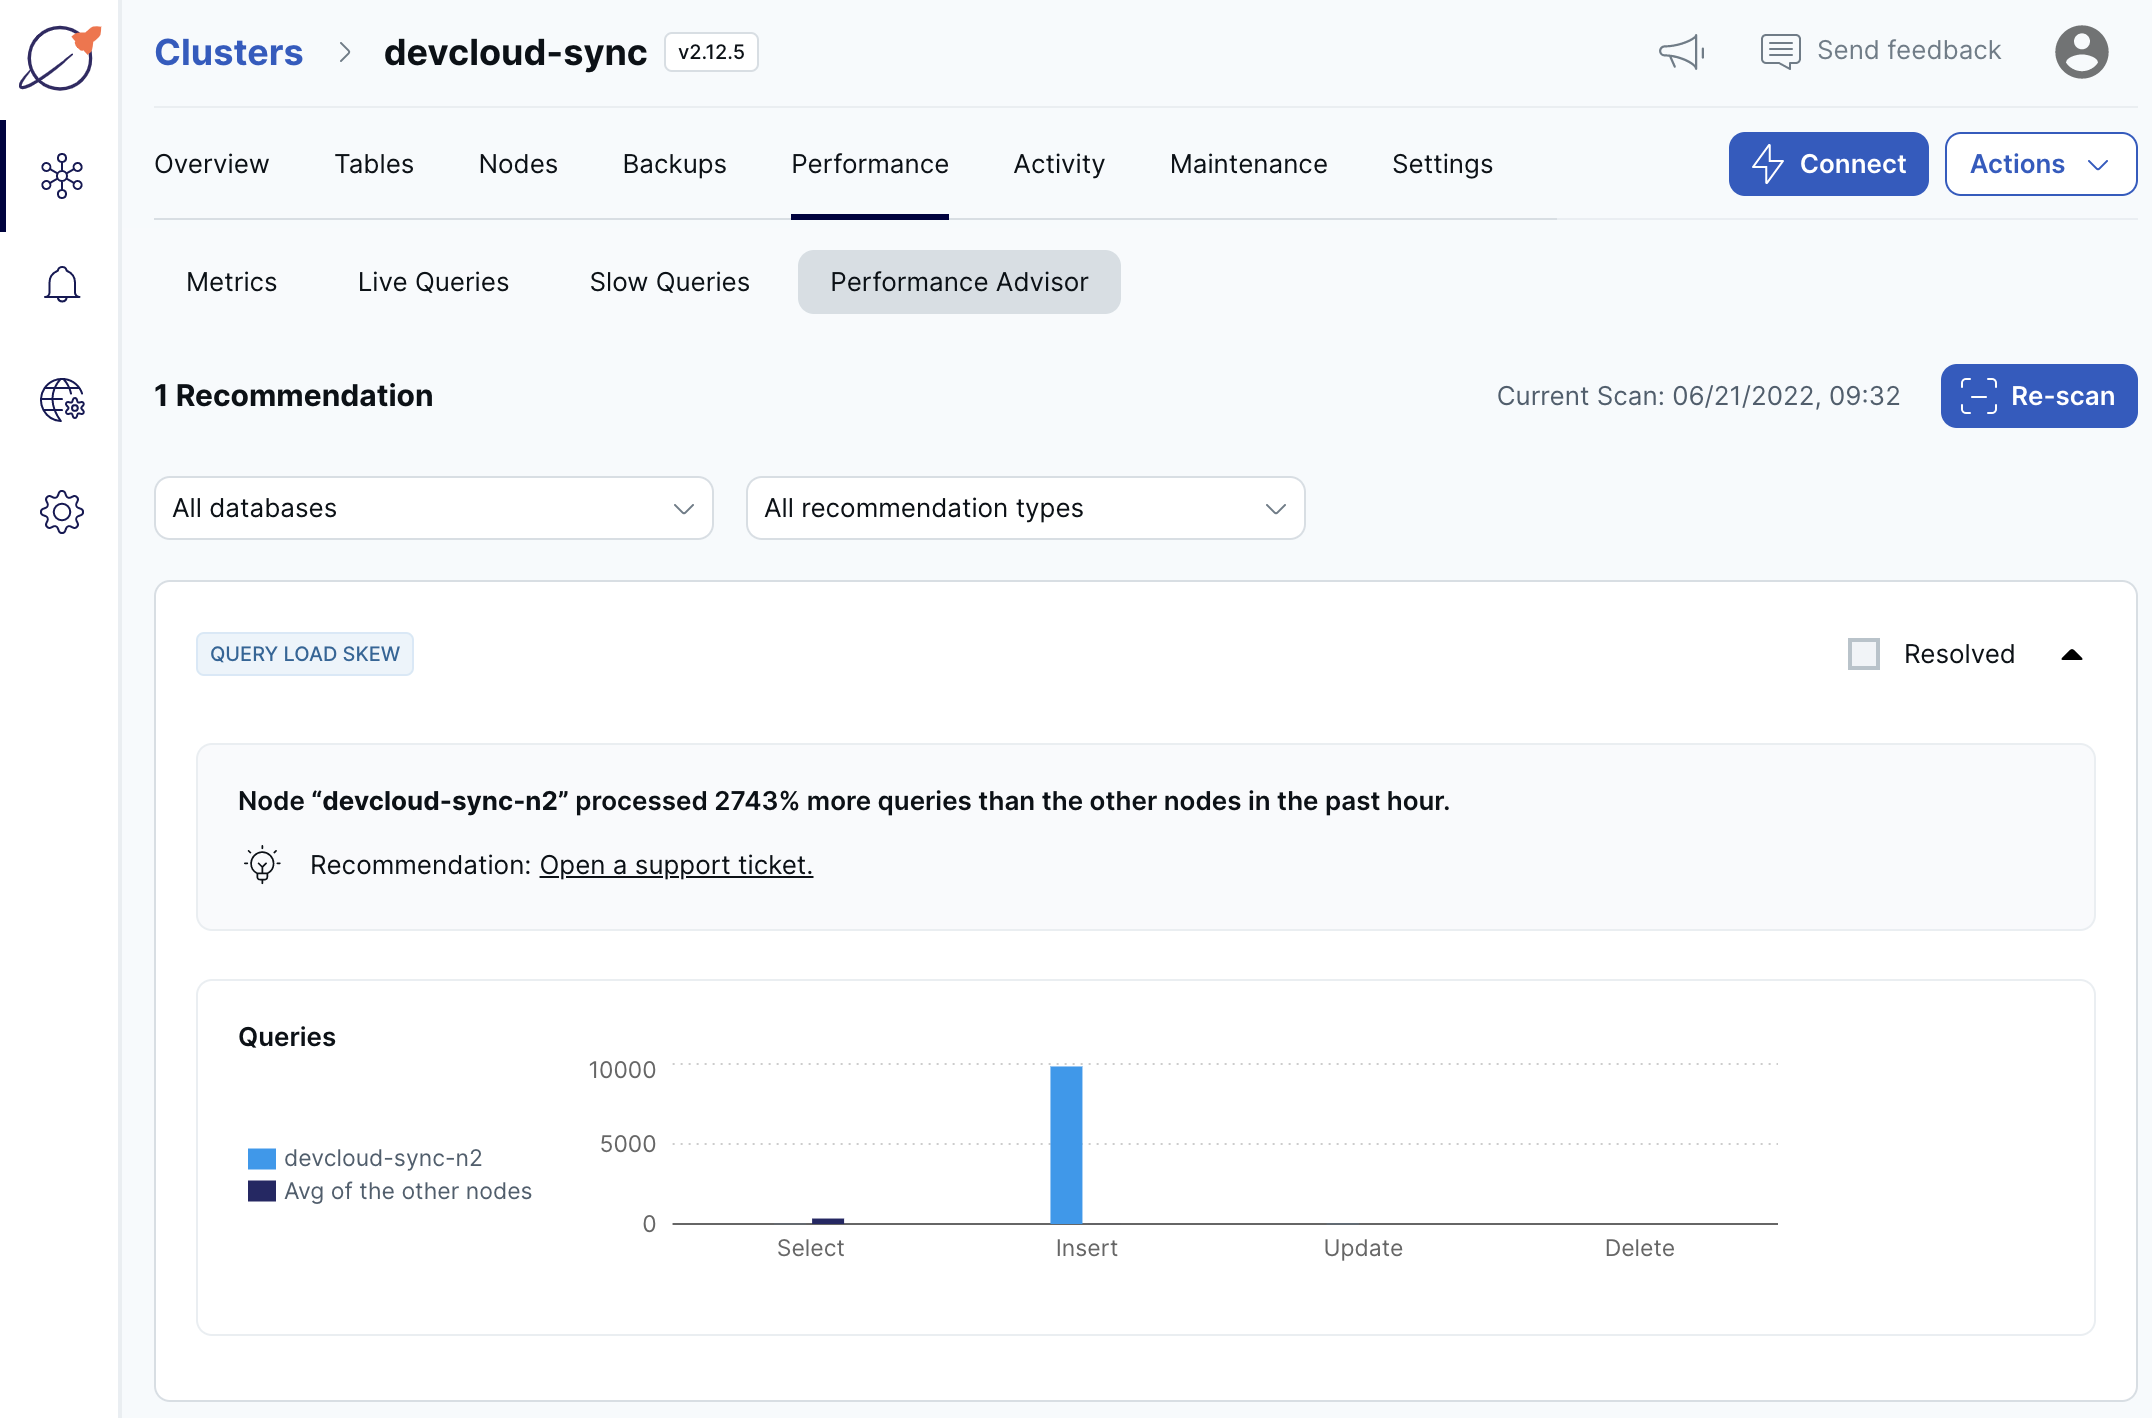Open the Clusters sidebar icon
The image size is (2152, 1418).
point(62,176)
